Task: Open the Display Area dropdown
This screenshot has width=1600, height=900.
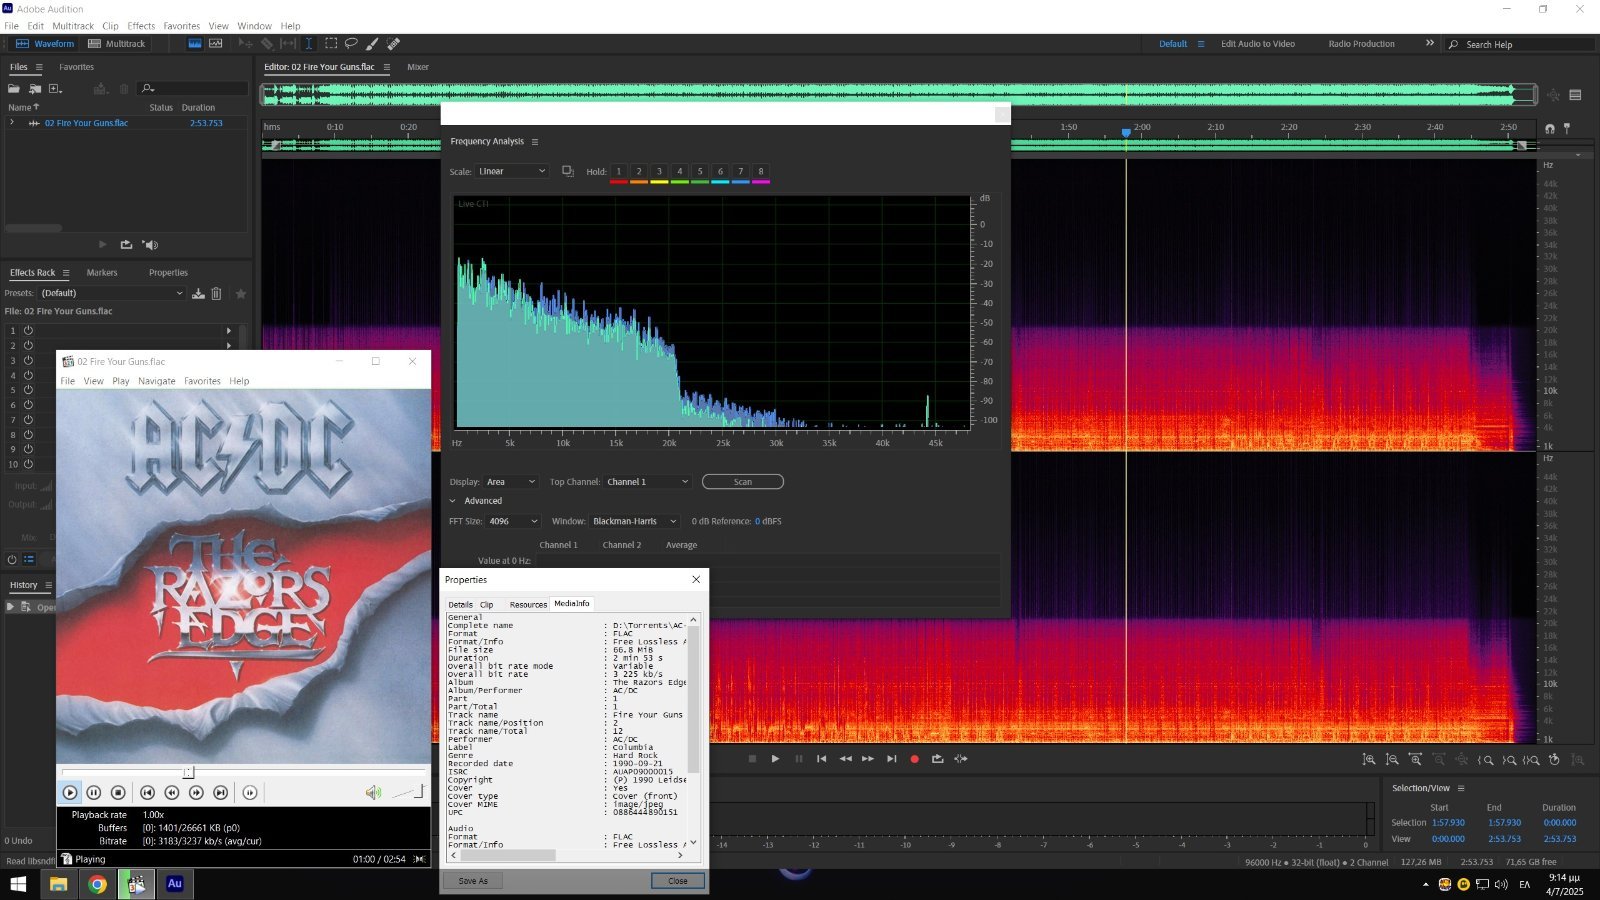Action: click(511, 482)
